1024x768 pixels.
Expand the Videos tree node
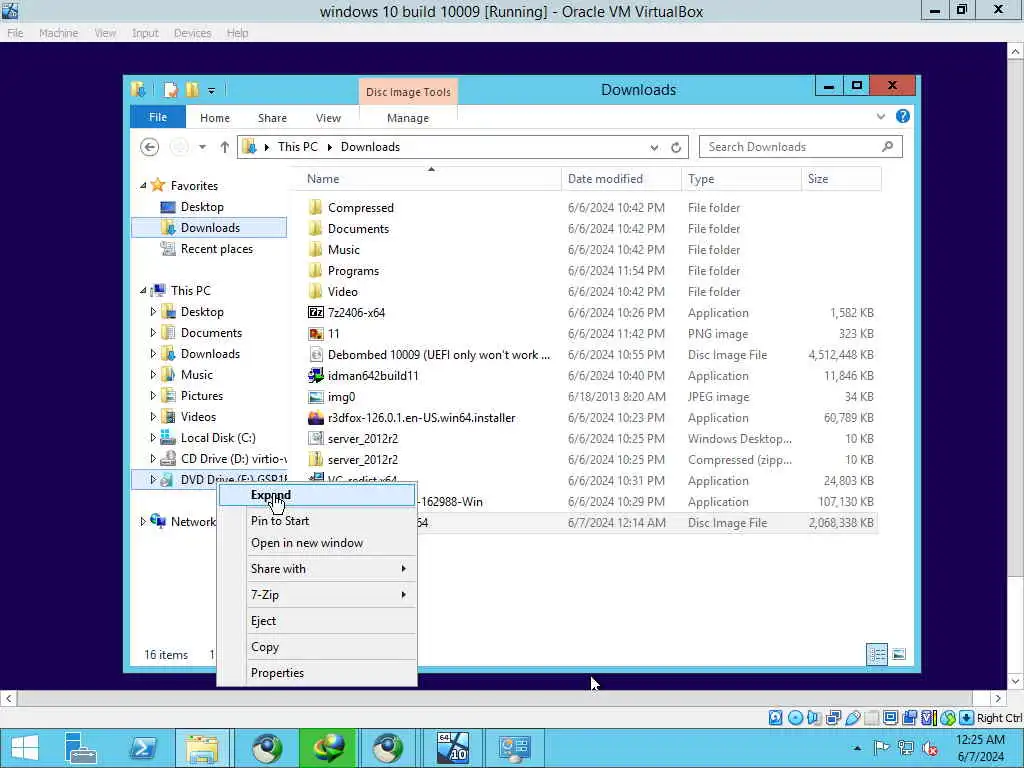coord(153,417)
